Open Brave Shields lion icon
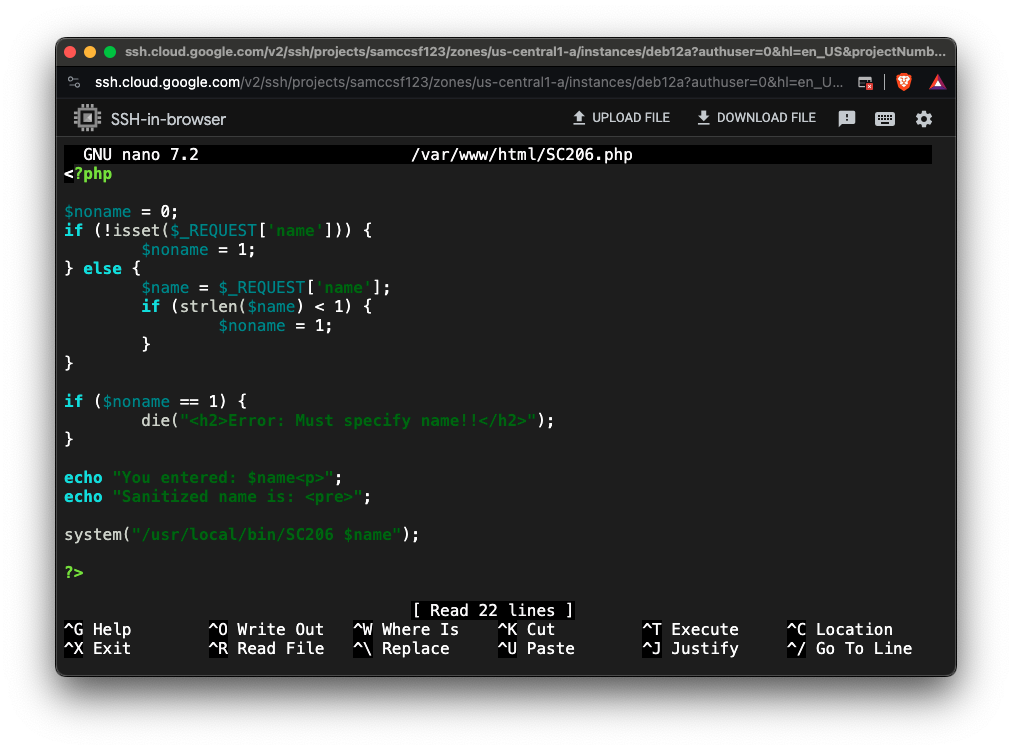 coord(904,82)
